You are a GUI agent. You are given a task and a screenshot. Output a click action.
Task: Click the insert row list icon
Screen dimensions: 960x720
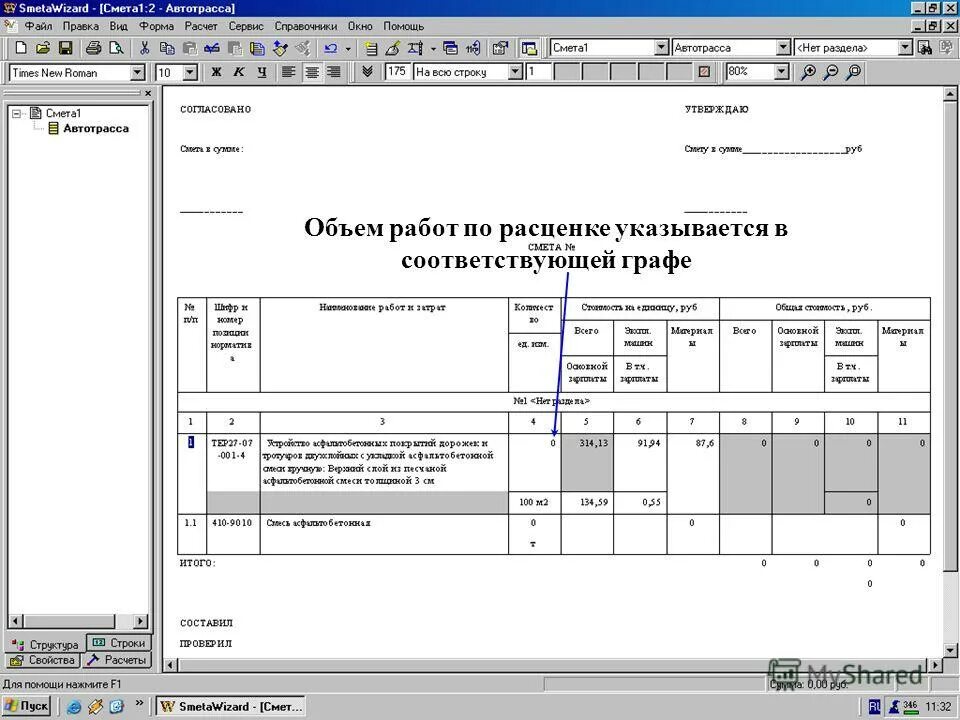(x=370, y=48)
